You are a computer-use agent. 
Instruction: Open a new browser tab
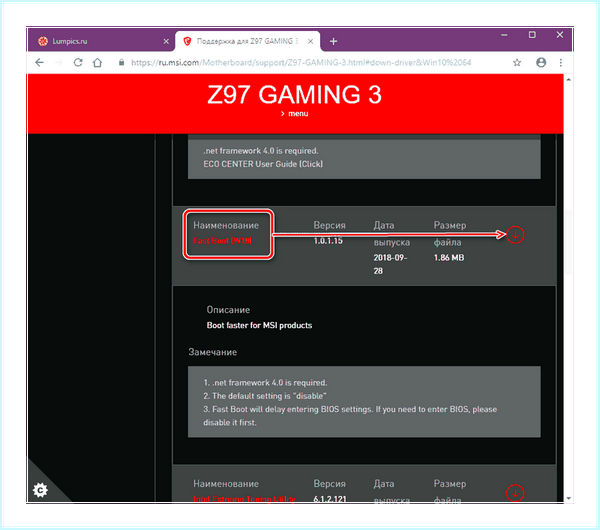333,41
